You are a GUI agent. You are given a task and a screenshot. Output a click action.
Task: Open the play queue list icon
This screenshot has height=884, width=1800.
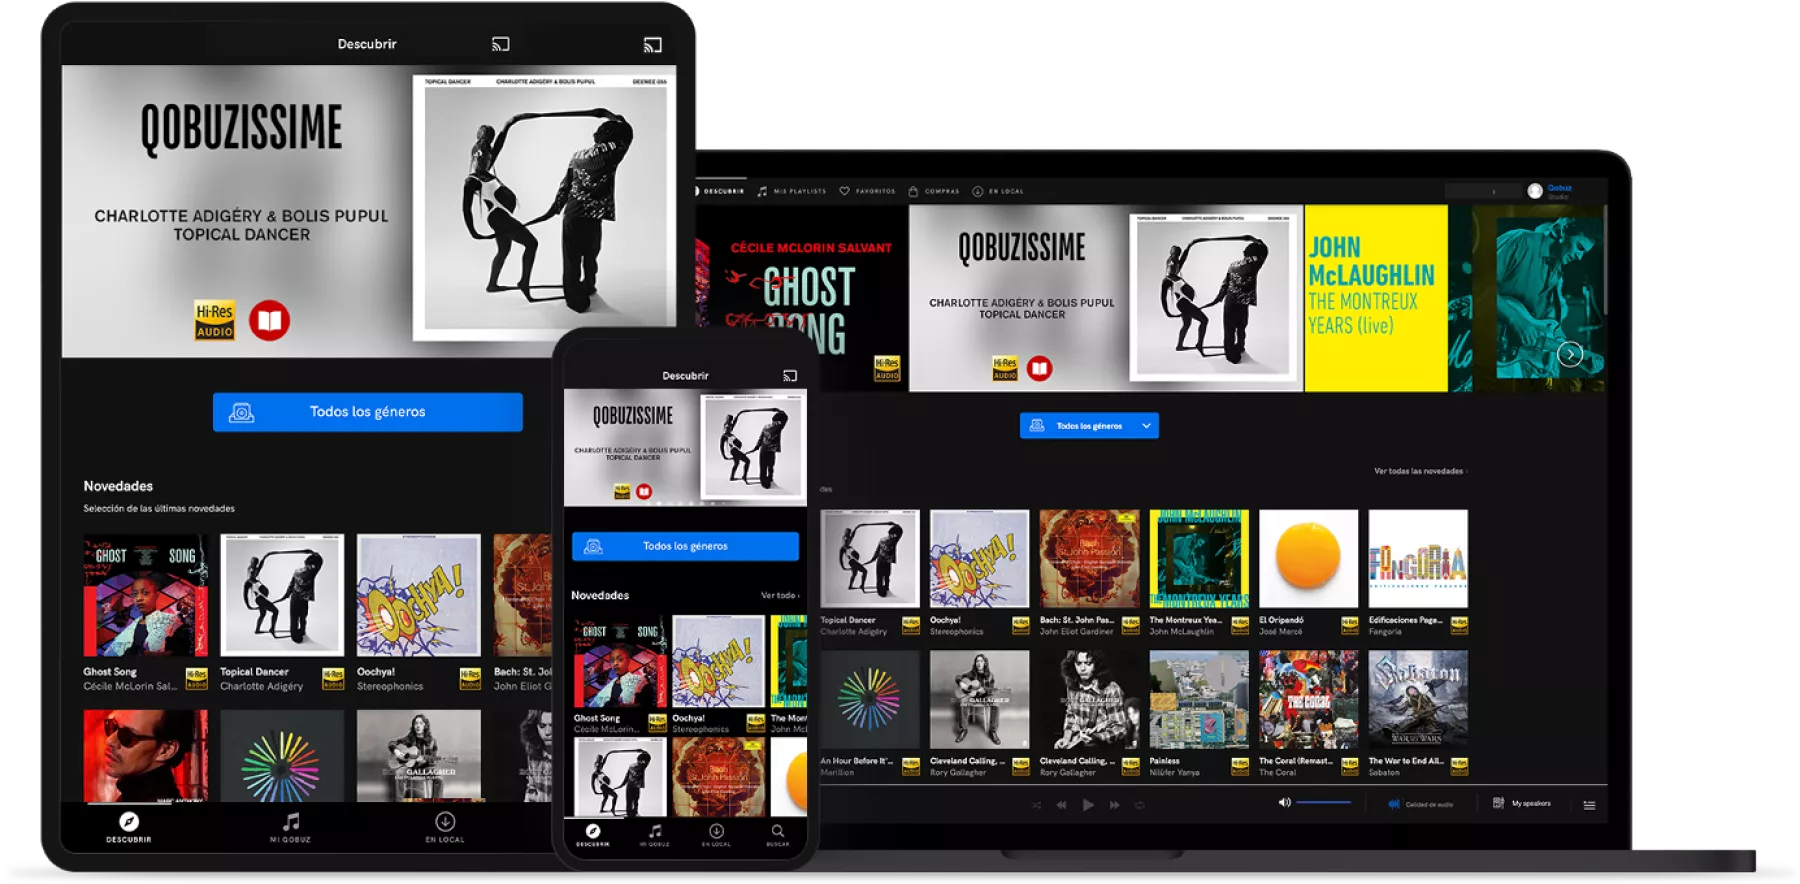1589,805
